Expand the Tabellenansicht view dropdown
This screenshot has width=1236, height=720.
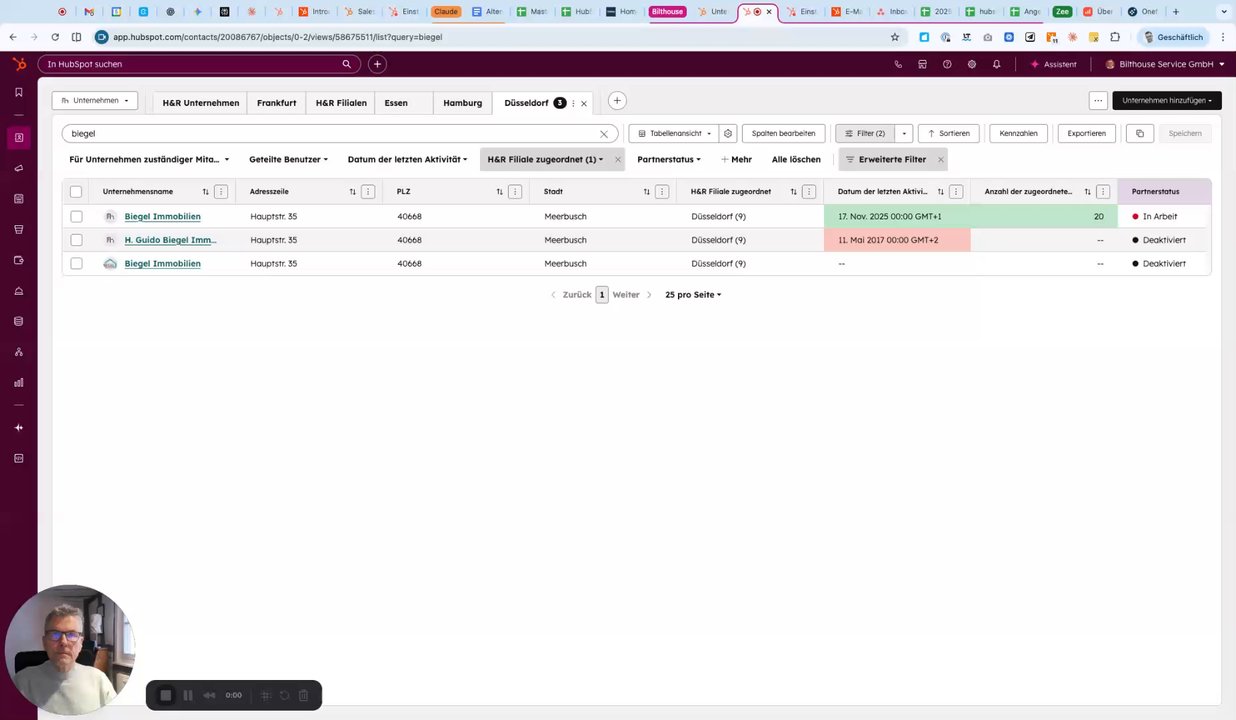(x=674, y=133)
